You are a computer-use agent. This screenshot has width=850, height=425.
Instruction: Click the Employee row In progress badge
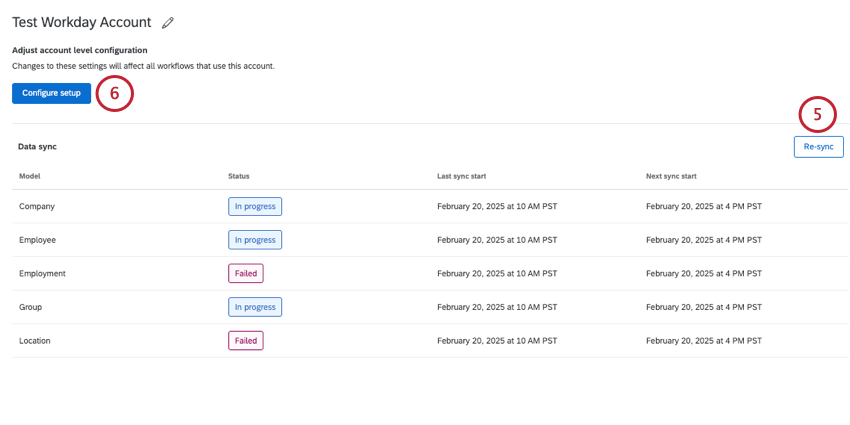(x=255, y=240)
